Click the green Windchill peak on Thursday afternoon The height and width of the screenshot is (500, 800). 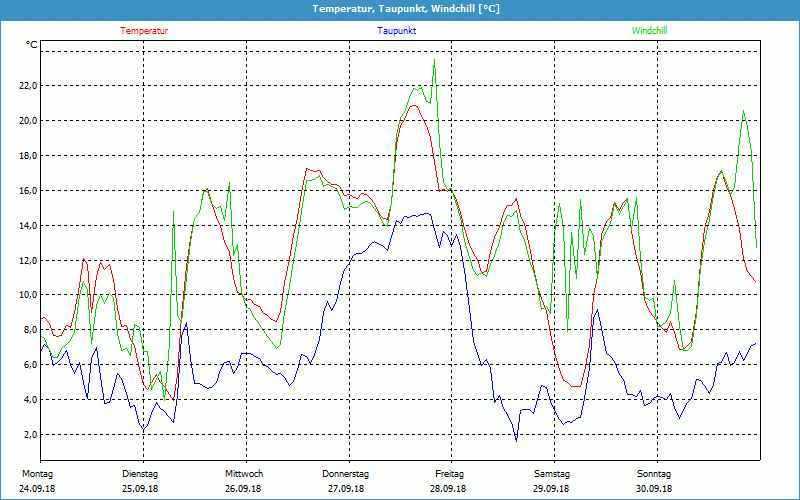click(434, 60)
